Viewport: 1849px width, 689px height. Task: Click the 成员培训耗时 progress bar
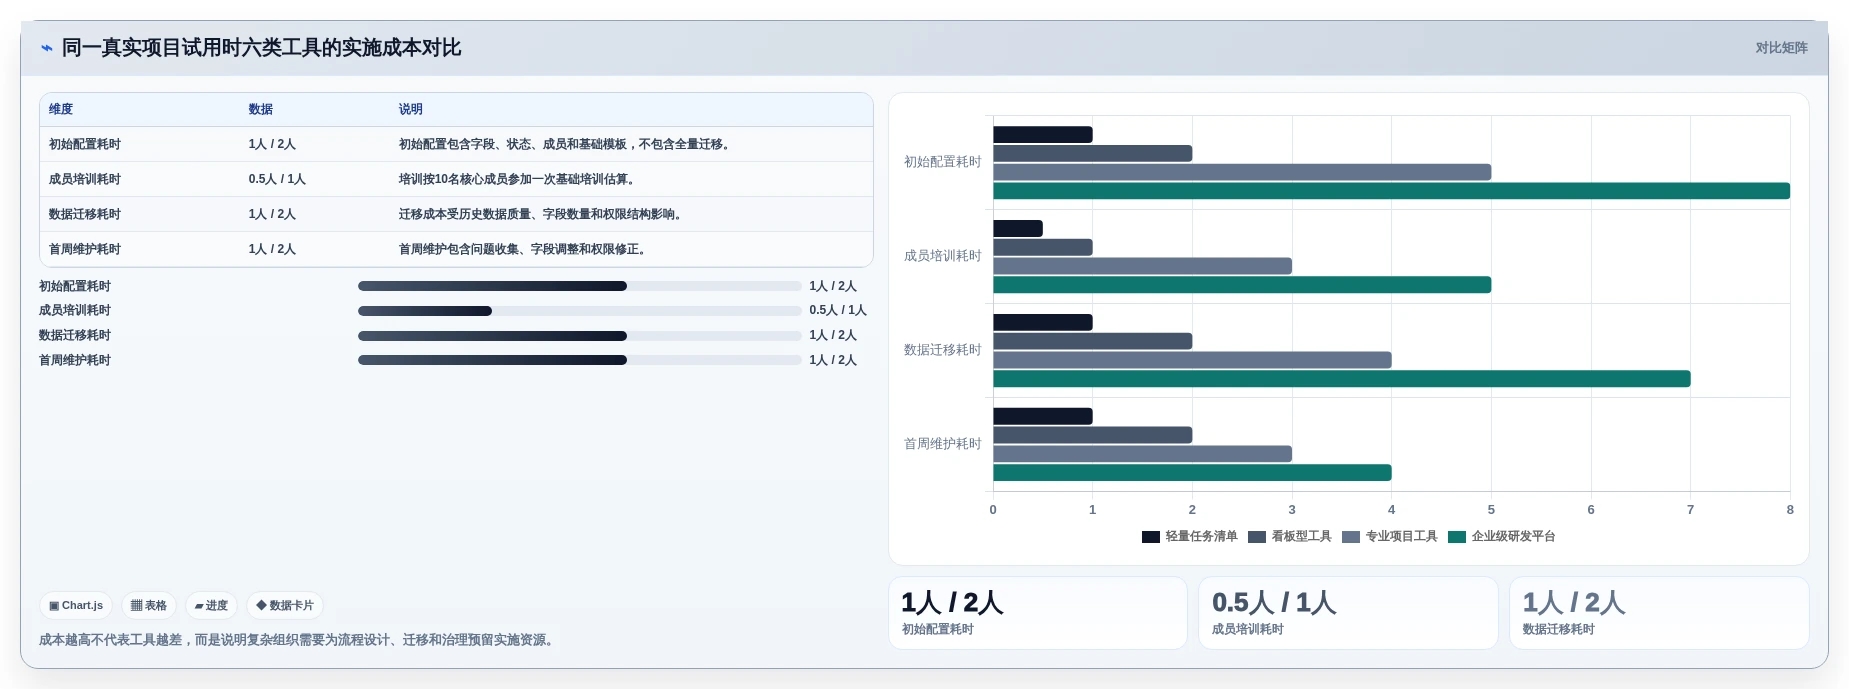(580, 311)
